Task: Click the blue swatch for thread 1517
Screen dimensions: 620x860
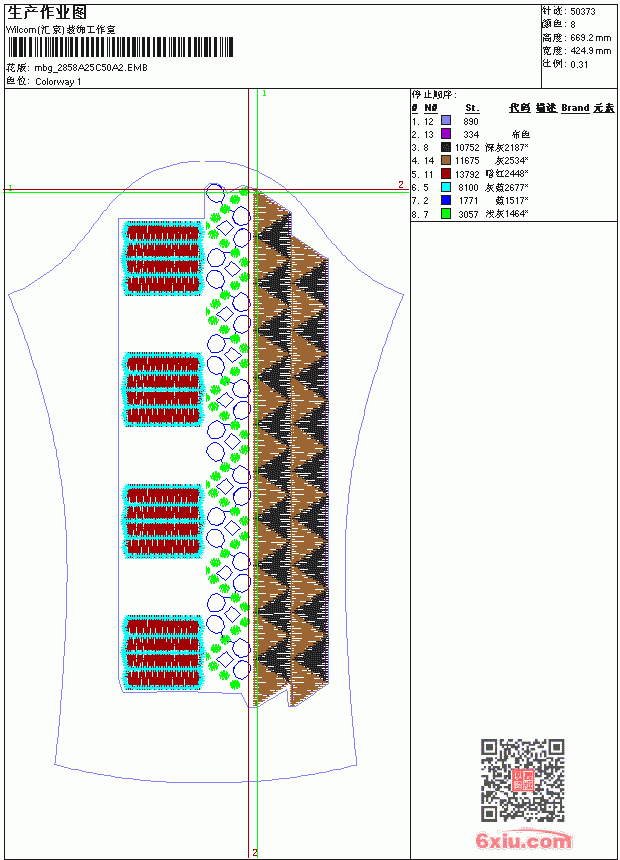Action: 446,200
